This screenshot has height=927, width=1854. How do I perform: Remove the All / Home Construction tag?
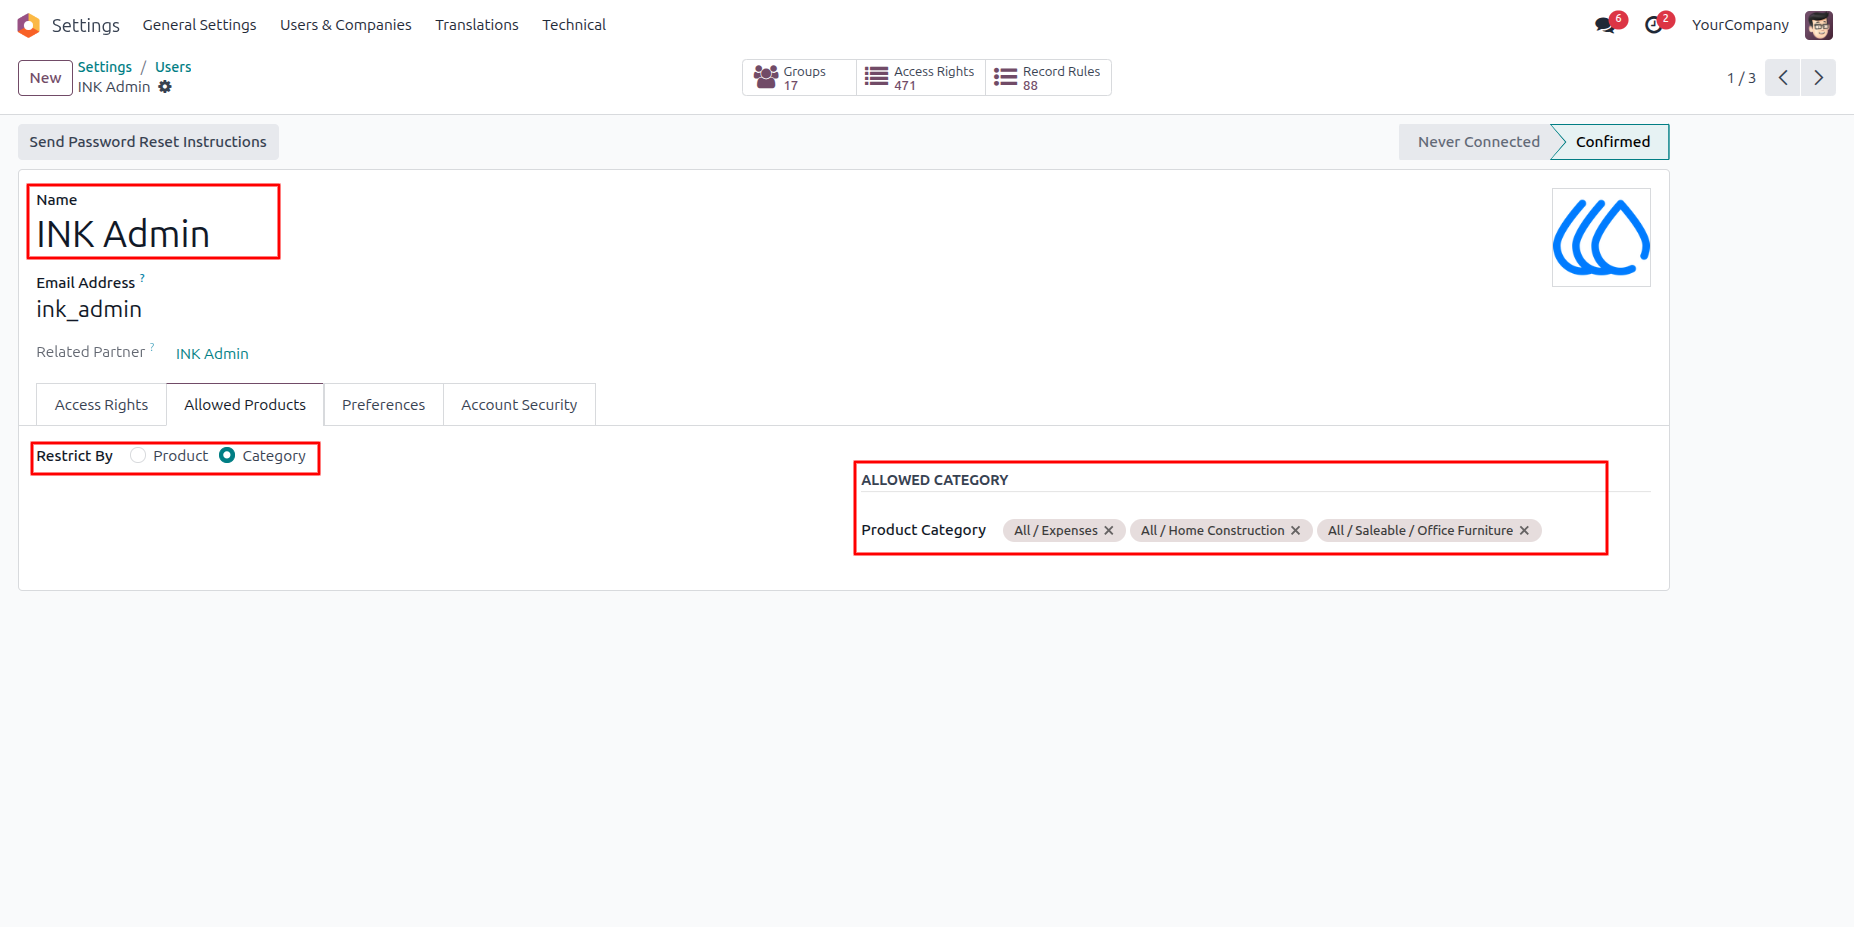coord(1295,531)
